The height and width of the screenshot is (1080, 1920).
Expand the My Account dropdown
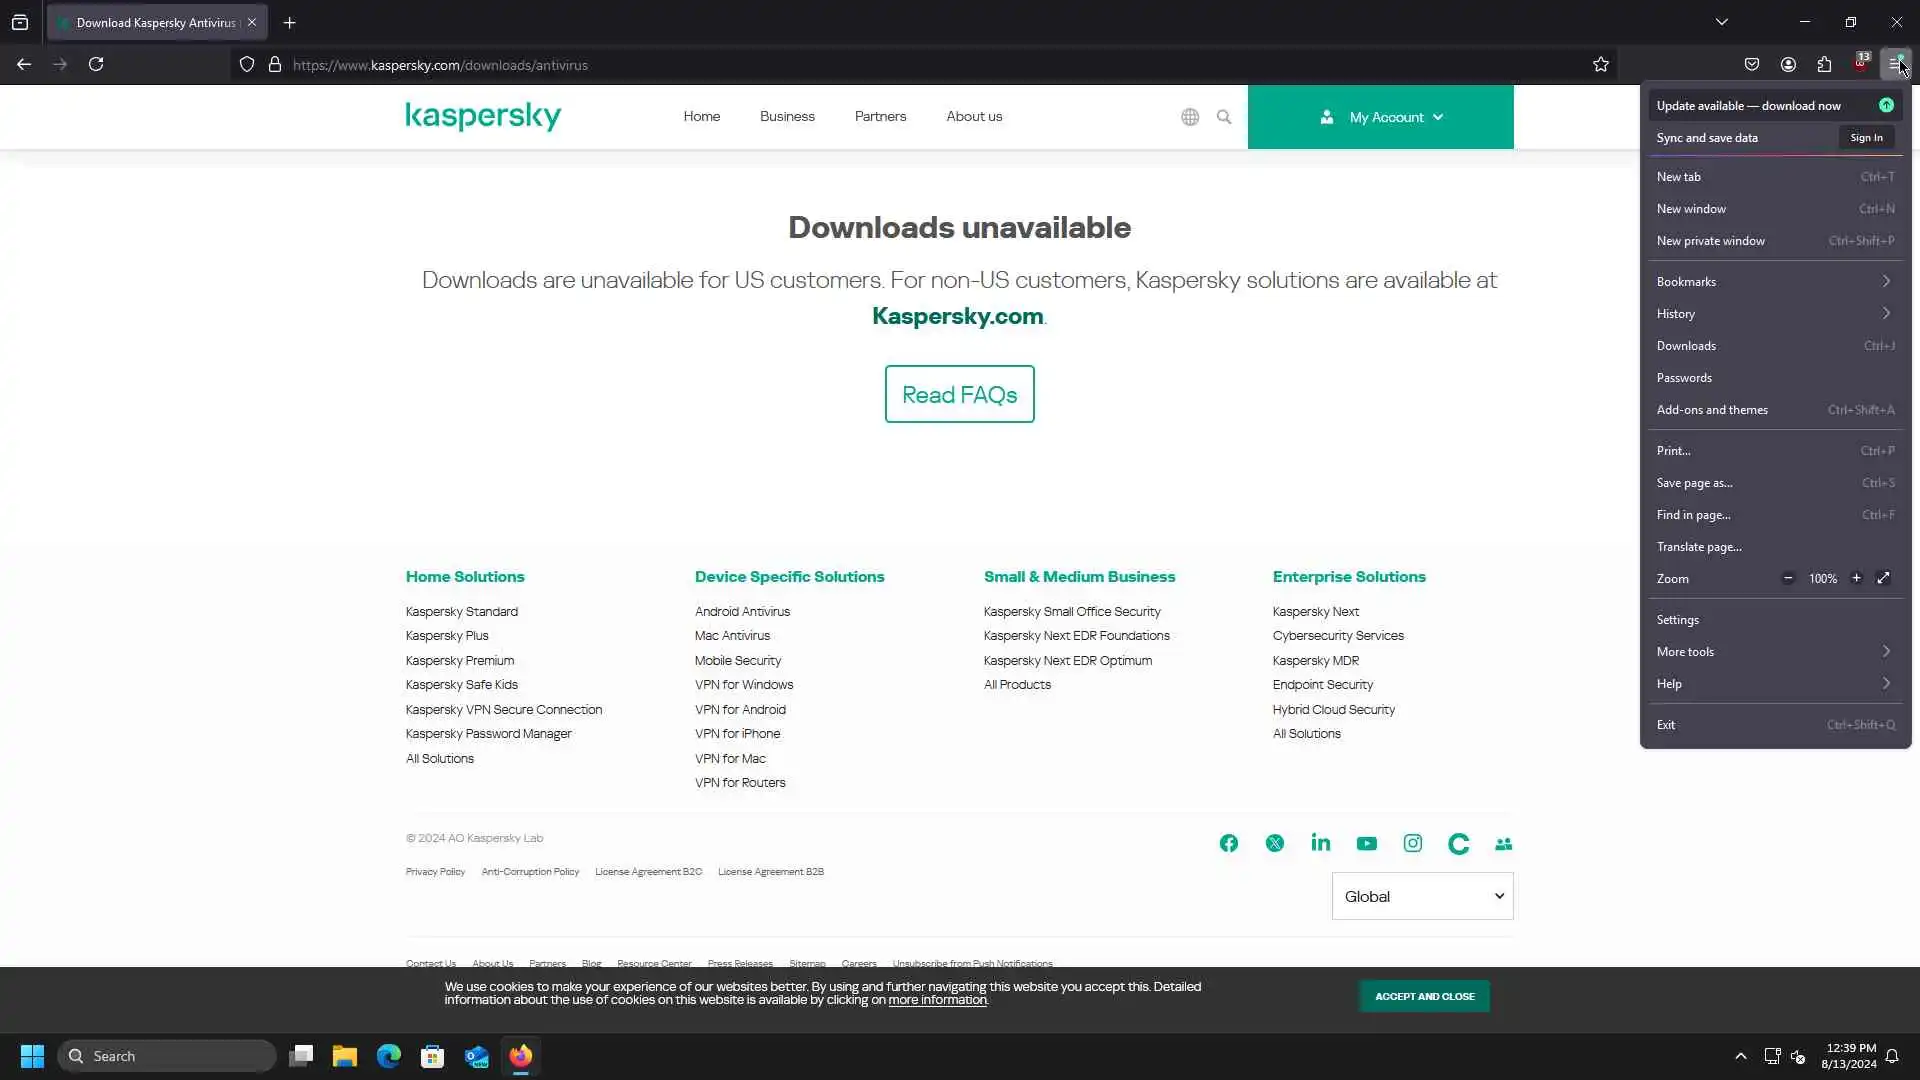pyautogui.click(x=1380, y=117)
